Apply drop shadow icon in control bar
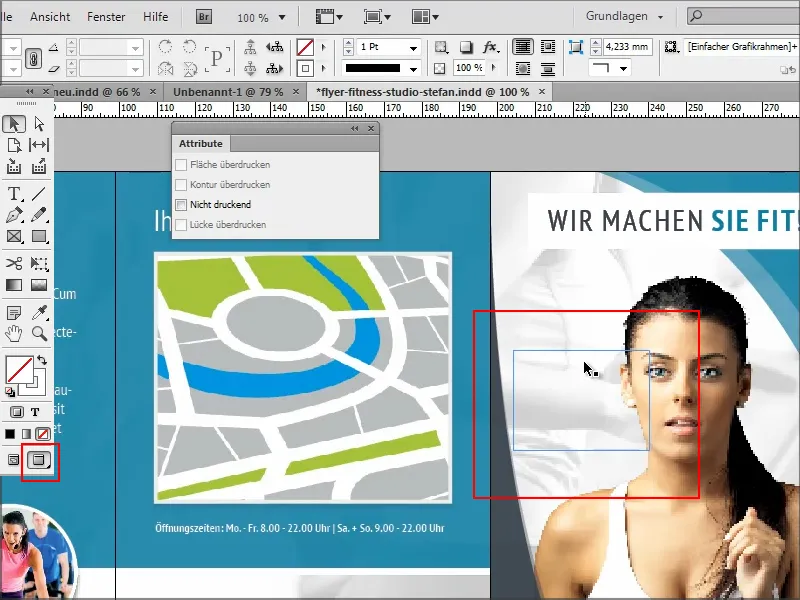The image size is (800, 600). tap(465, 47)
